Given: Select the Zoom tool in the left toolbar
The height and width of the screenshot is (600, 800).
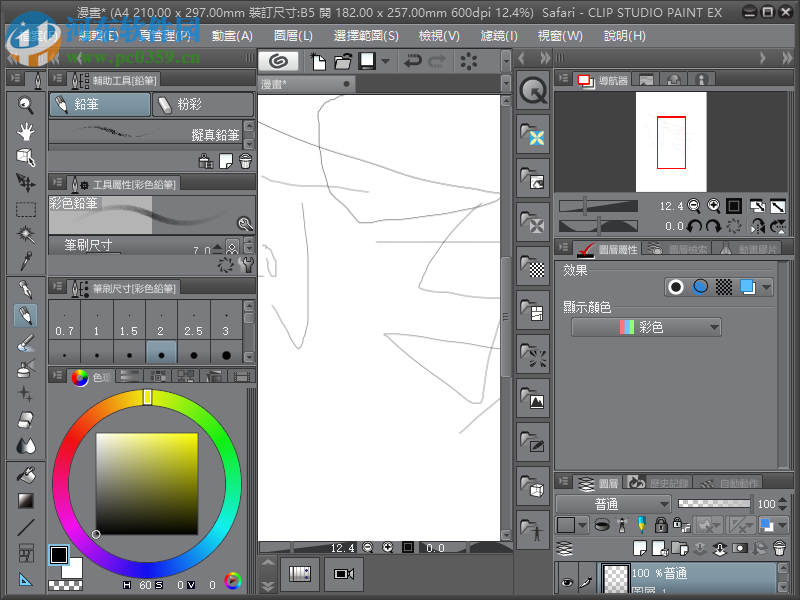Looking at the screenshot, I should click(x=24, y=103).
